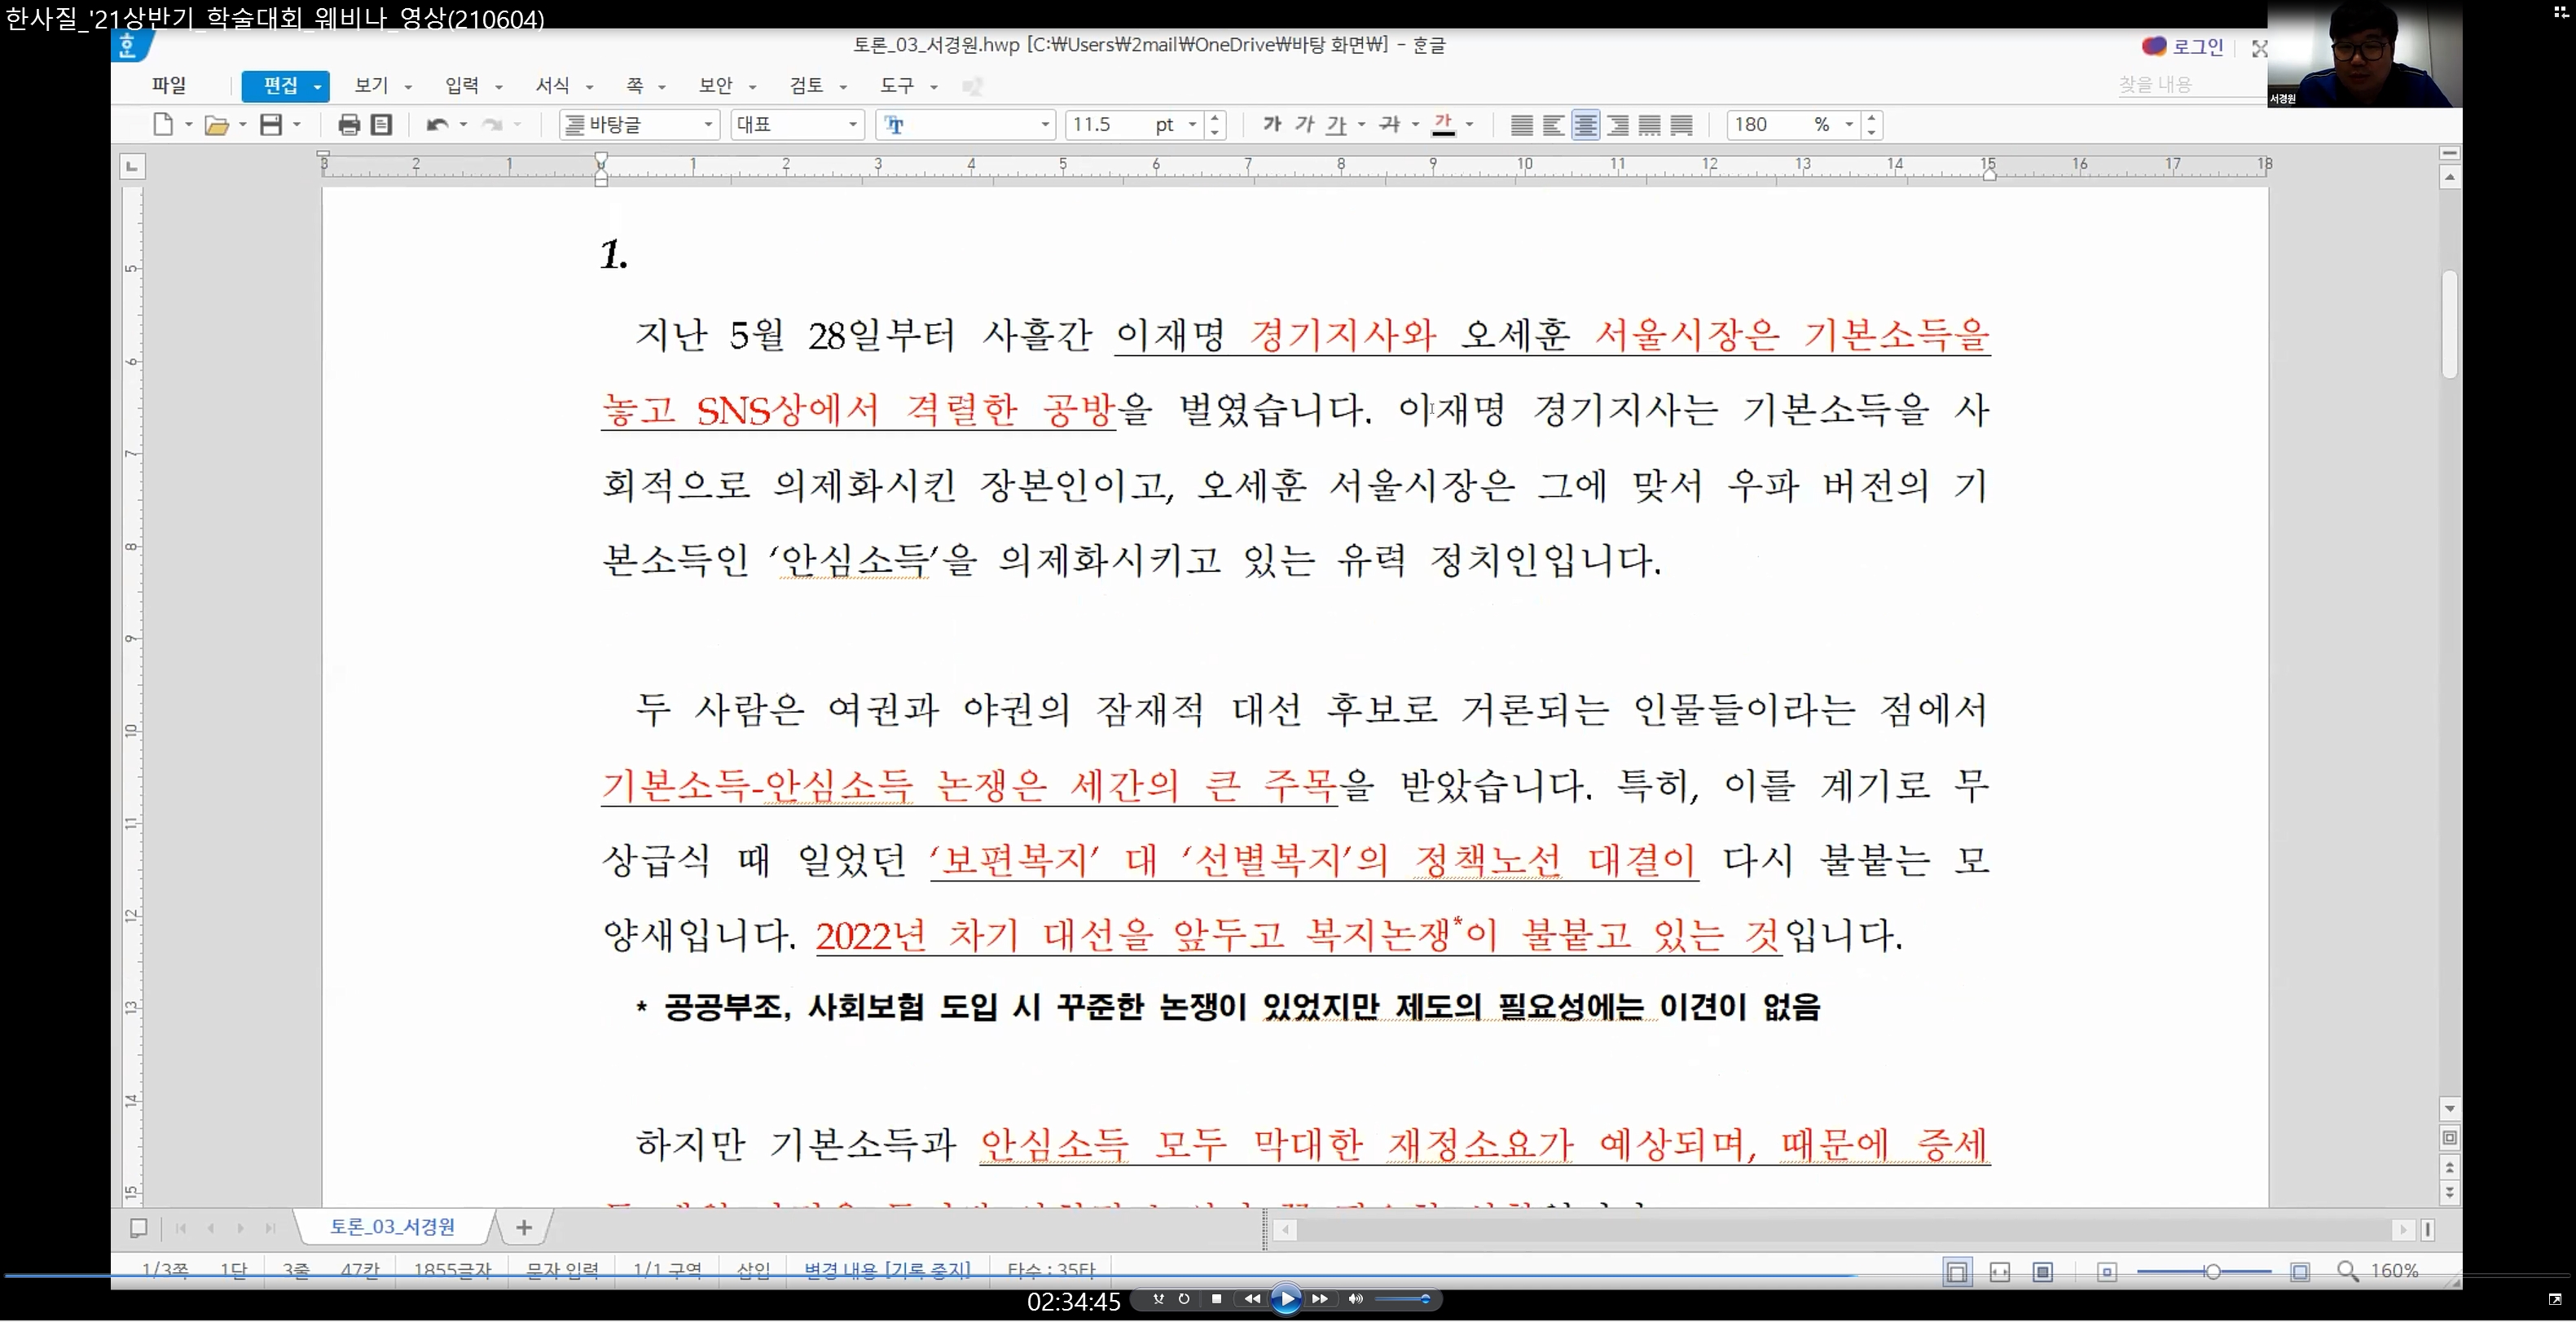
Task: Fast forward the video
Action: click(1320, 1299)
